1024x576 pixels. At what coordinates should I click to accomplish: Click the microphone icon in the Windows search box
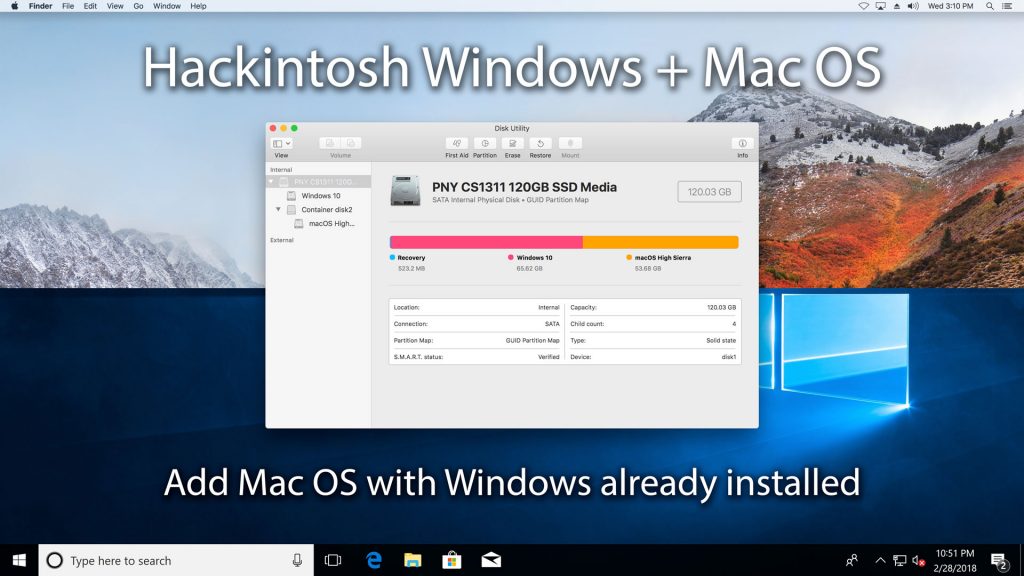tap(297, 560)
